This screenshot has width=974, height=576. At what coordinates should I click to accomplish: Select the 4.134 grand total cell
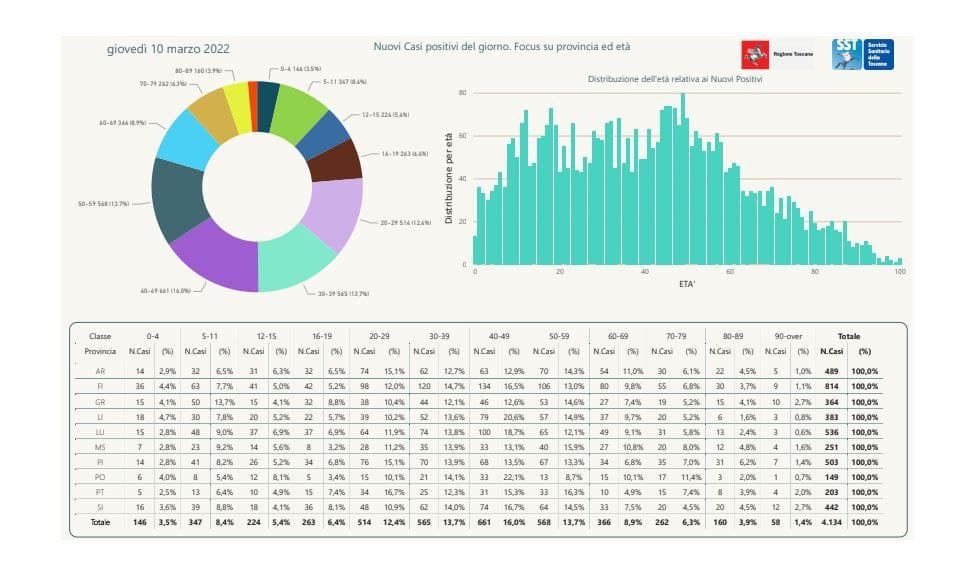point(830,522)
